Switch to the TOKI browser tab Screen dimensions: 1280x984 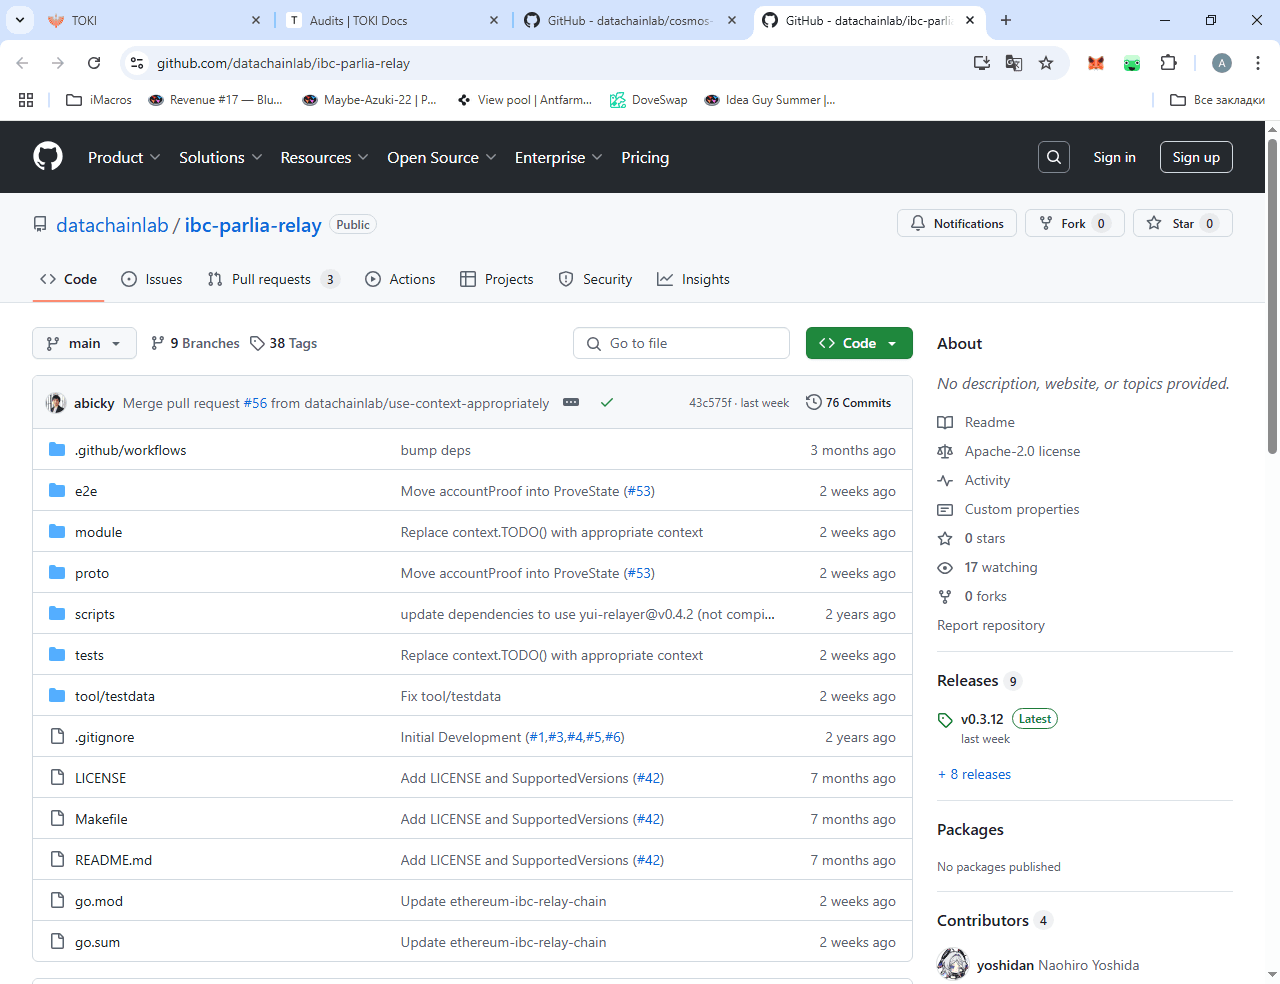pyautogui.click(x=154, y=20)
